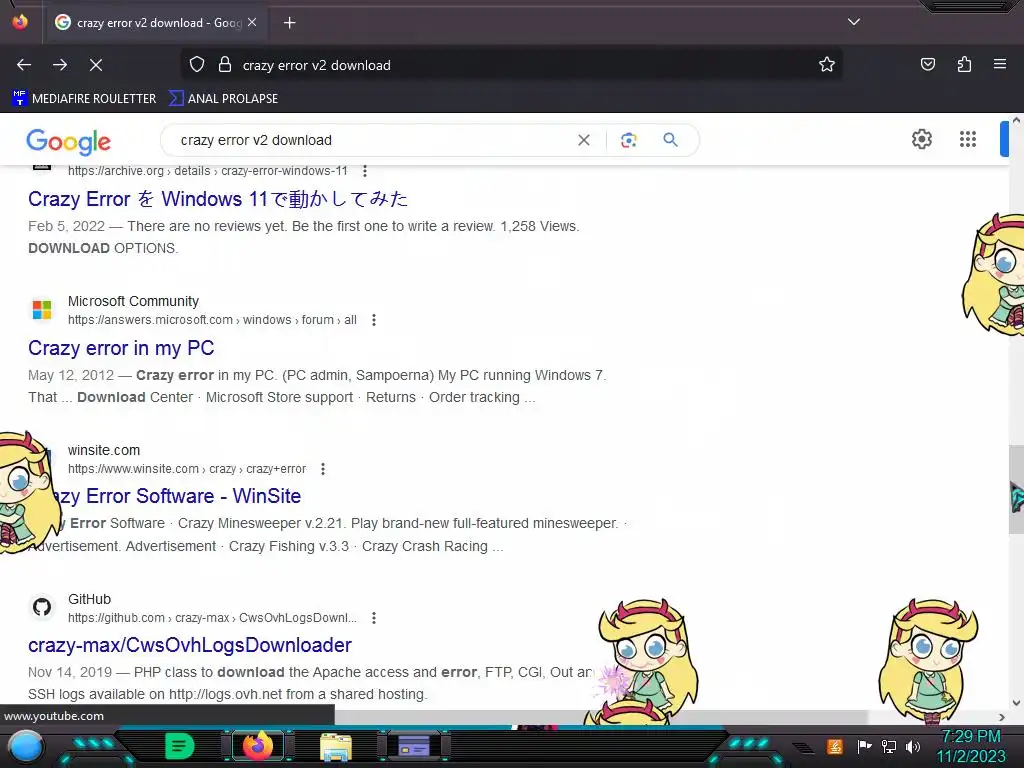
Task: Search by image with Google Lens
Action: (x=628, y=140)
